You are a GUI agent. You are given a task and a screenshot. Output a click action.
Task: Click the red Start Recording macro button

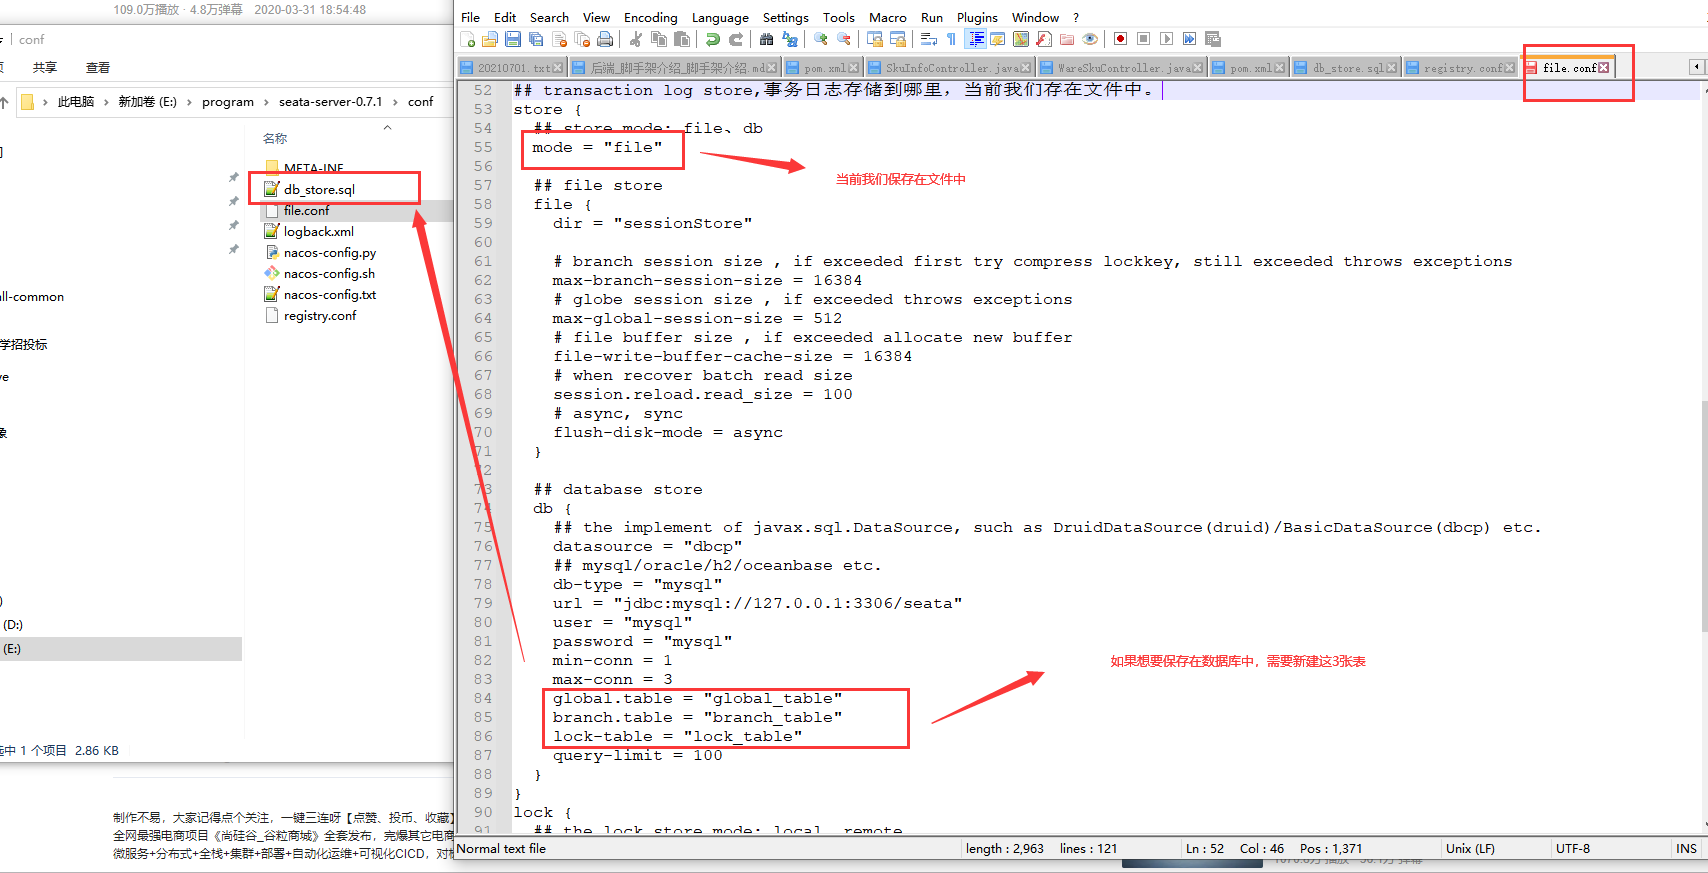click(1120, 39)
